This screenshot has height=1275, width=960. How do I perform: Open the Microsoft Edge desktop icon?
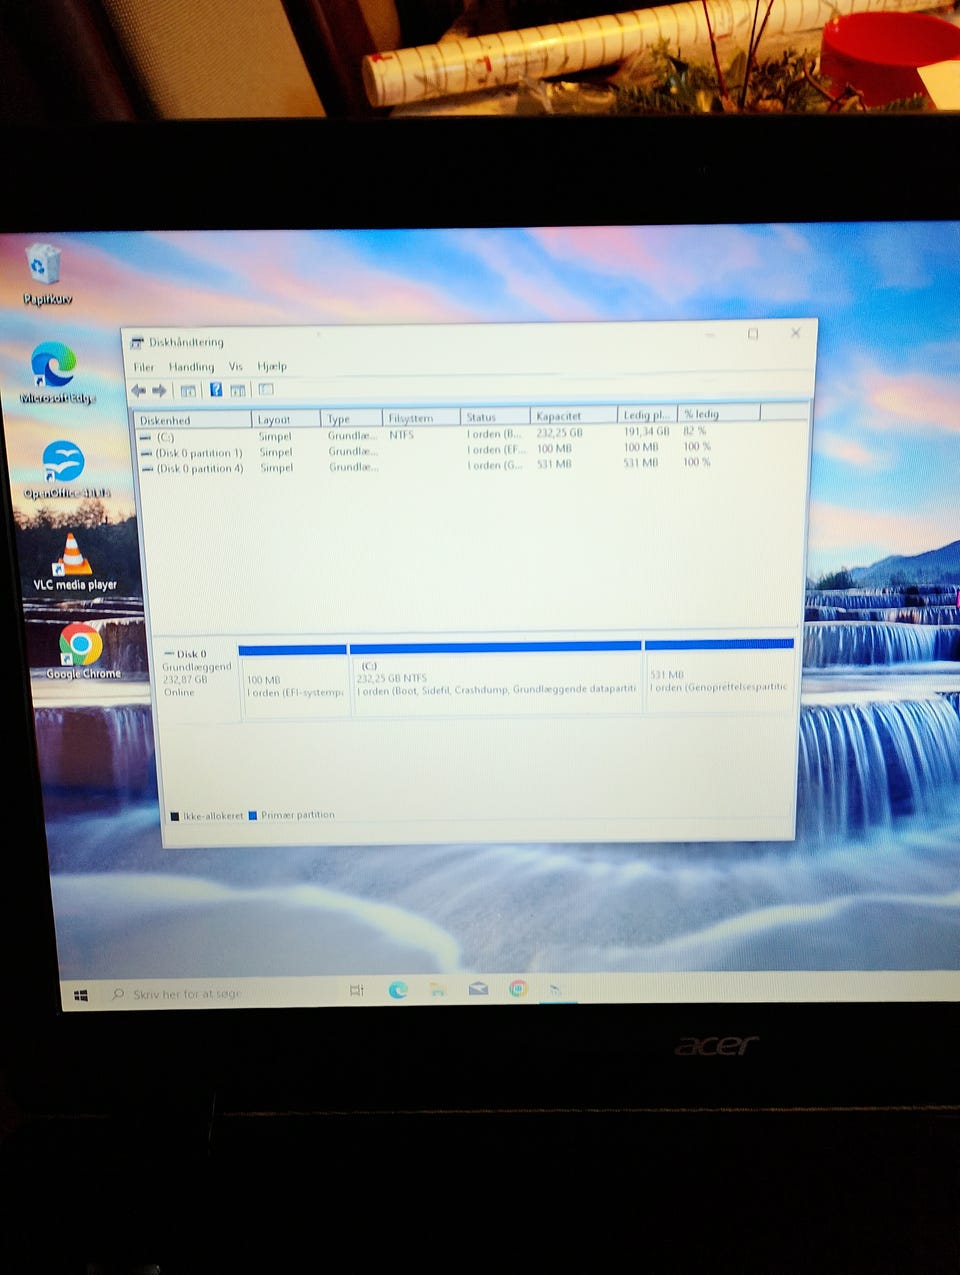[56, 373]
